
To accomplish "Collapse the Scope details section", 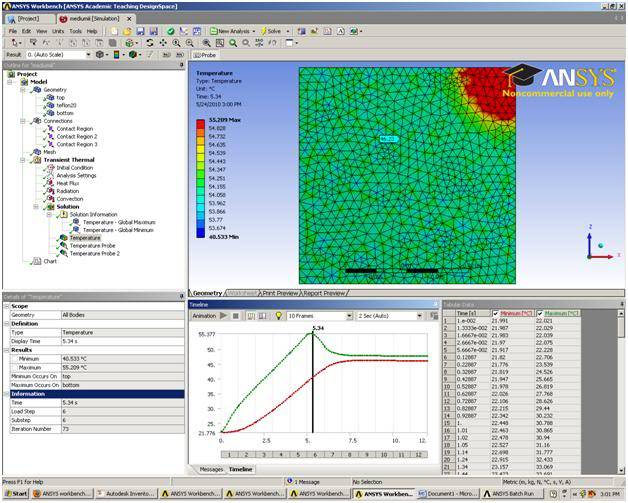I will point(6,306).
